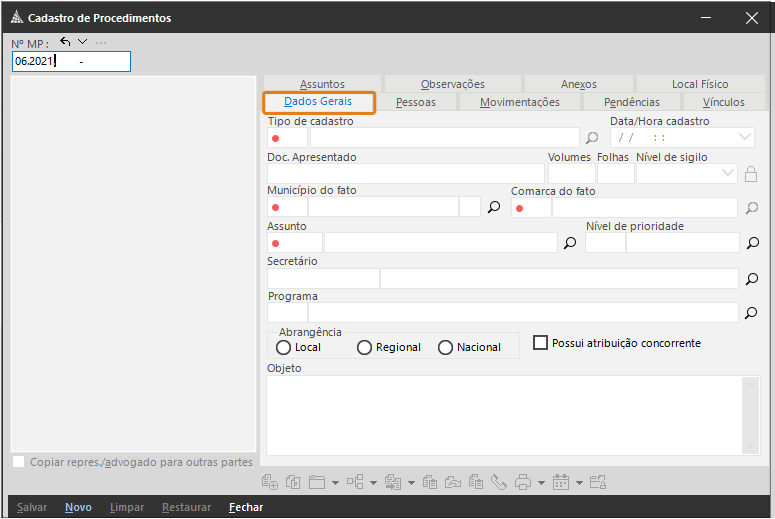The width and height of the screenshot is (775, 519).
Task: Toggle Copiar repres./advogado para outras partes checkbox
Action: pos(18,462)
